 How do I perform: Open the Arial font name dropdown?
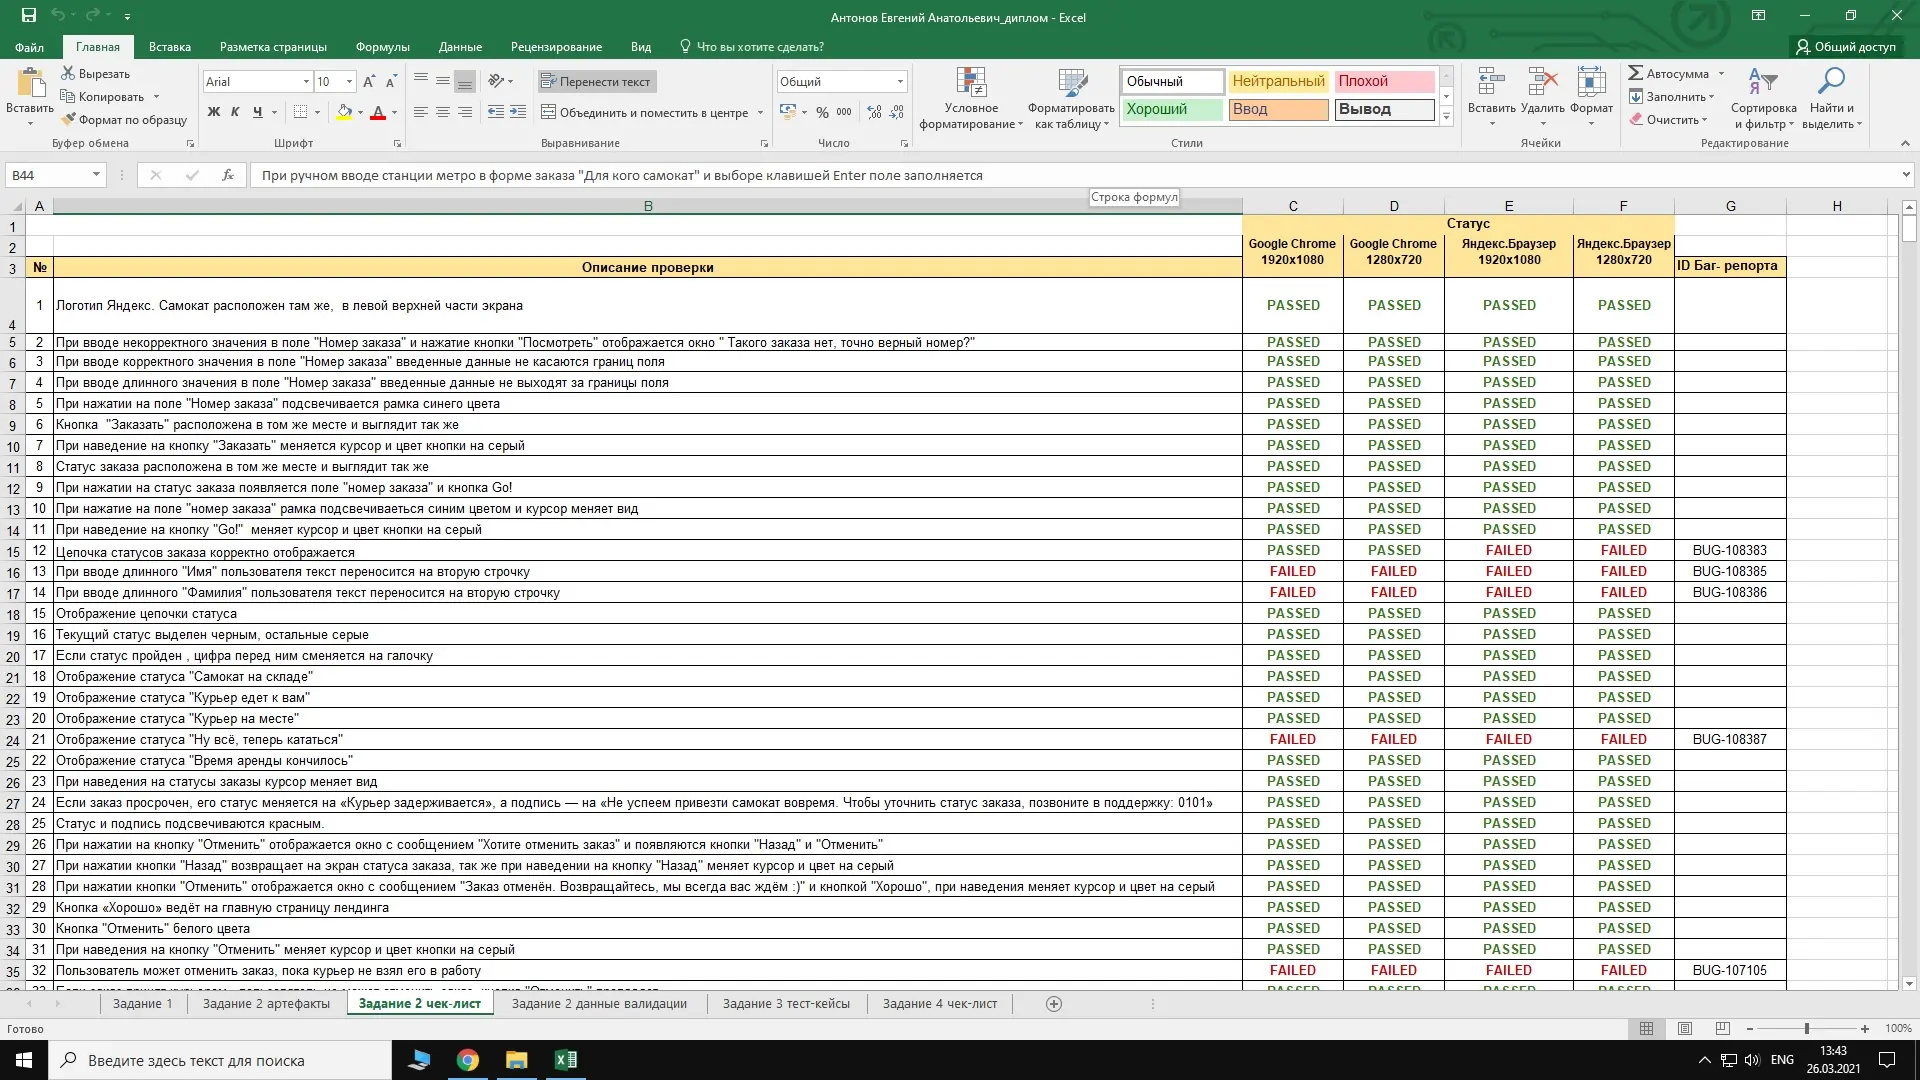306,82
